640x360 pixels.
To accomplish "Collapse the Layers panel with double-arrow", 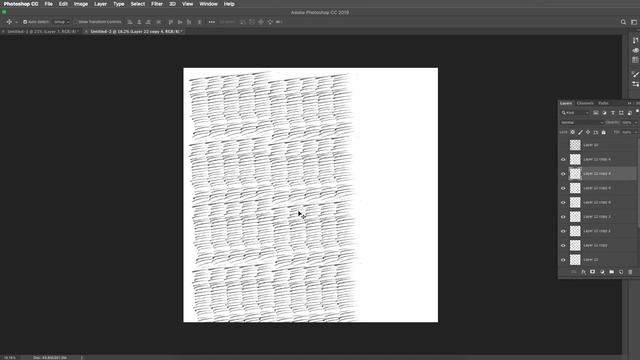I will [x=629, y=103].
